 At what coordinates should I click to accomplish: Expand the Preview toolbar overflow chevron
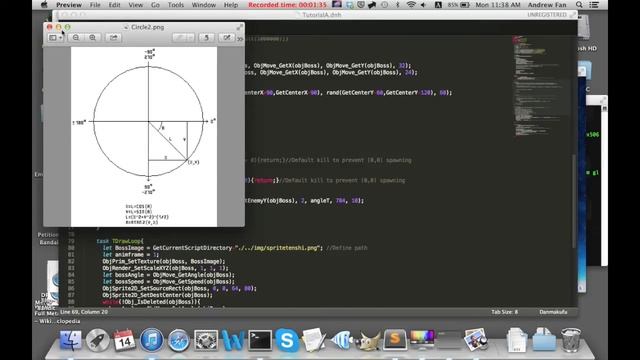240,39
